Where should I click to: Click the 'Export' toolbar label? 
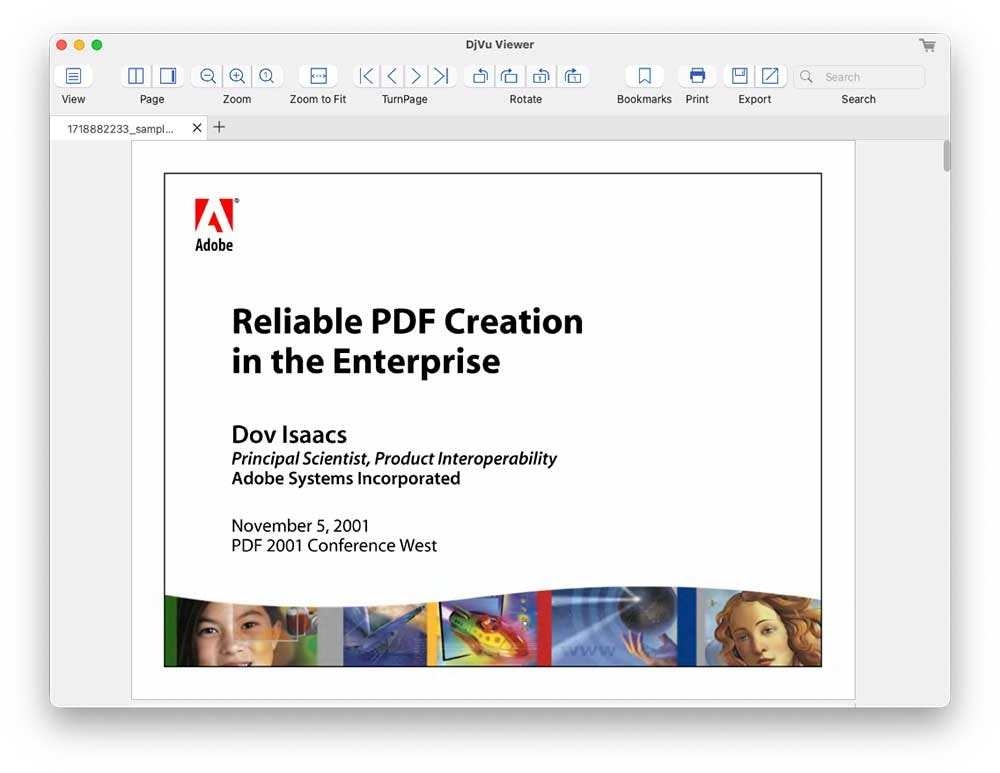[755, 99]
